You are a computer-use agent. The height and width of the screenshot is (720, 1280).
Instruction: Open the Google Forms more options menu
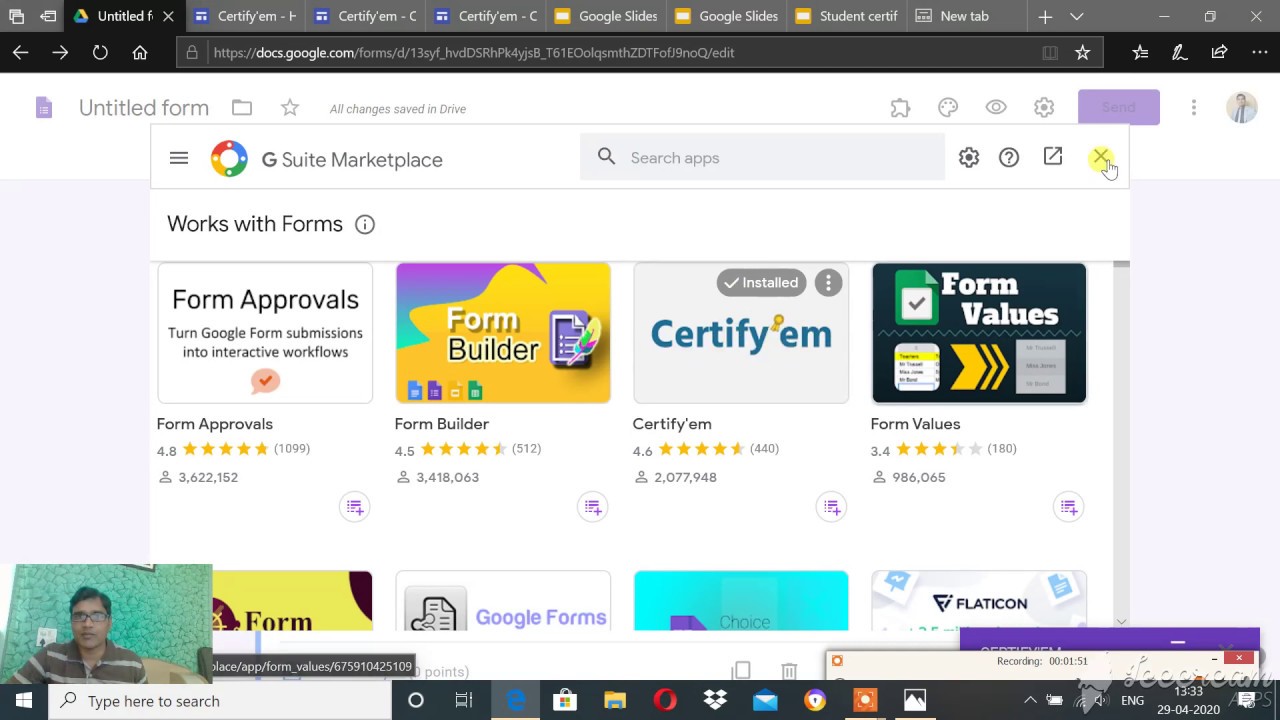coord(1193,108)
